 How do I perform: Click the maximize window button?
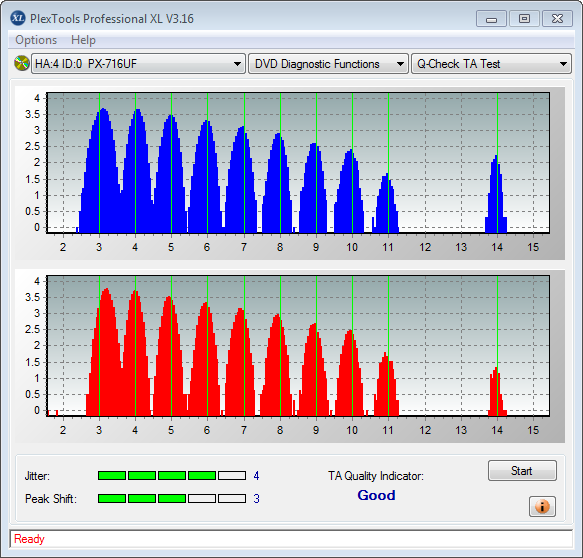click(x=524, y=19)
